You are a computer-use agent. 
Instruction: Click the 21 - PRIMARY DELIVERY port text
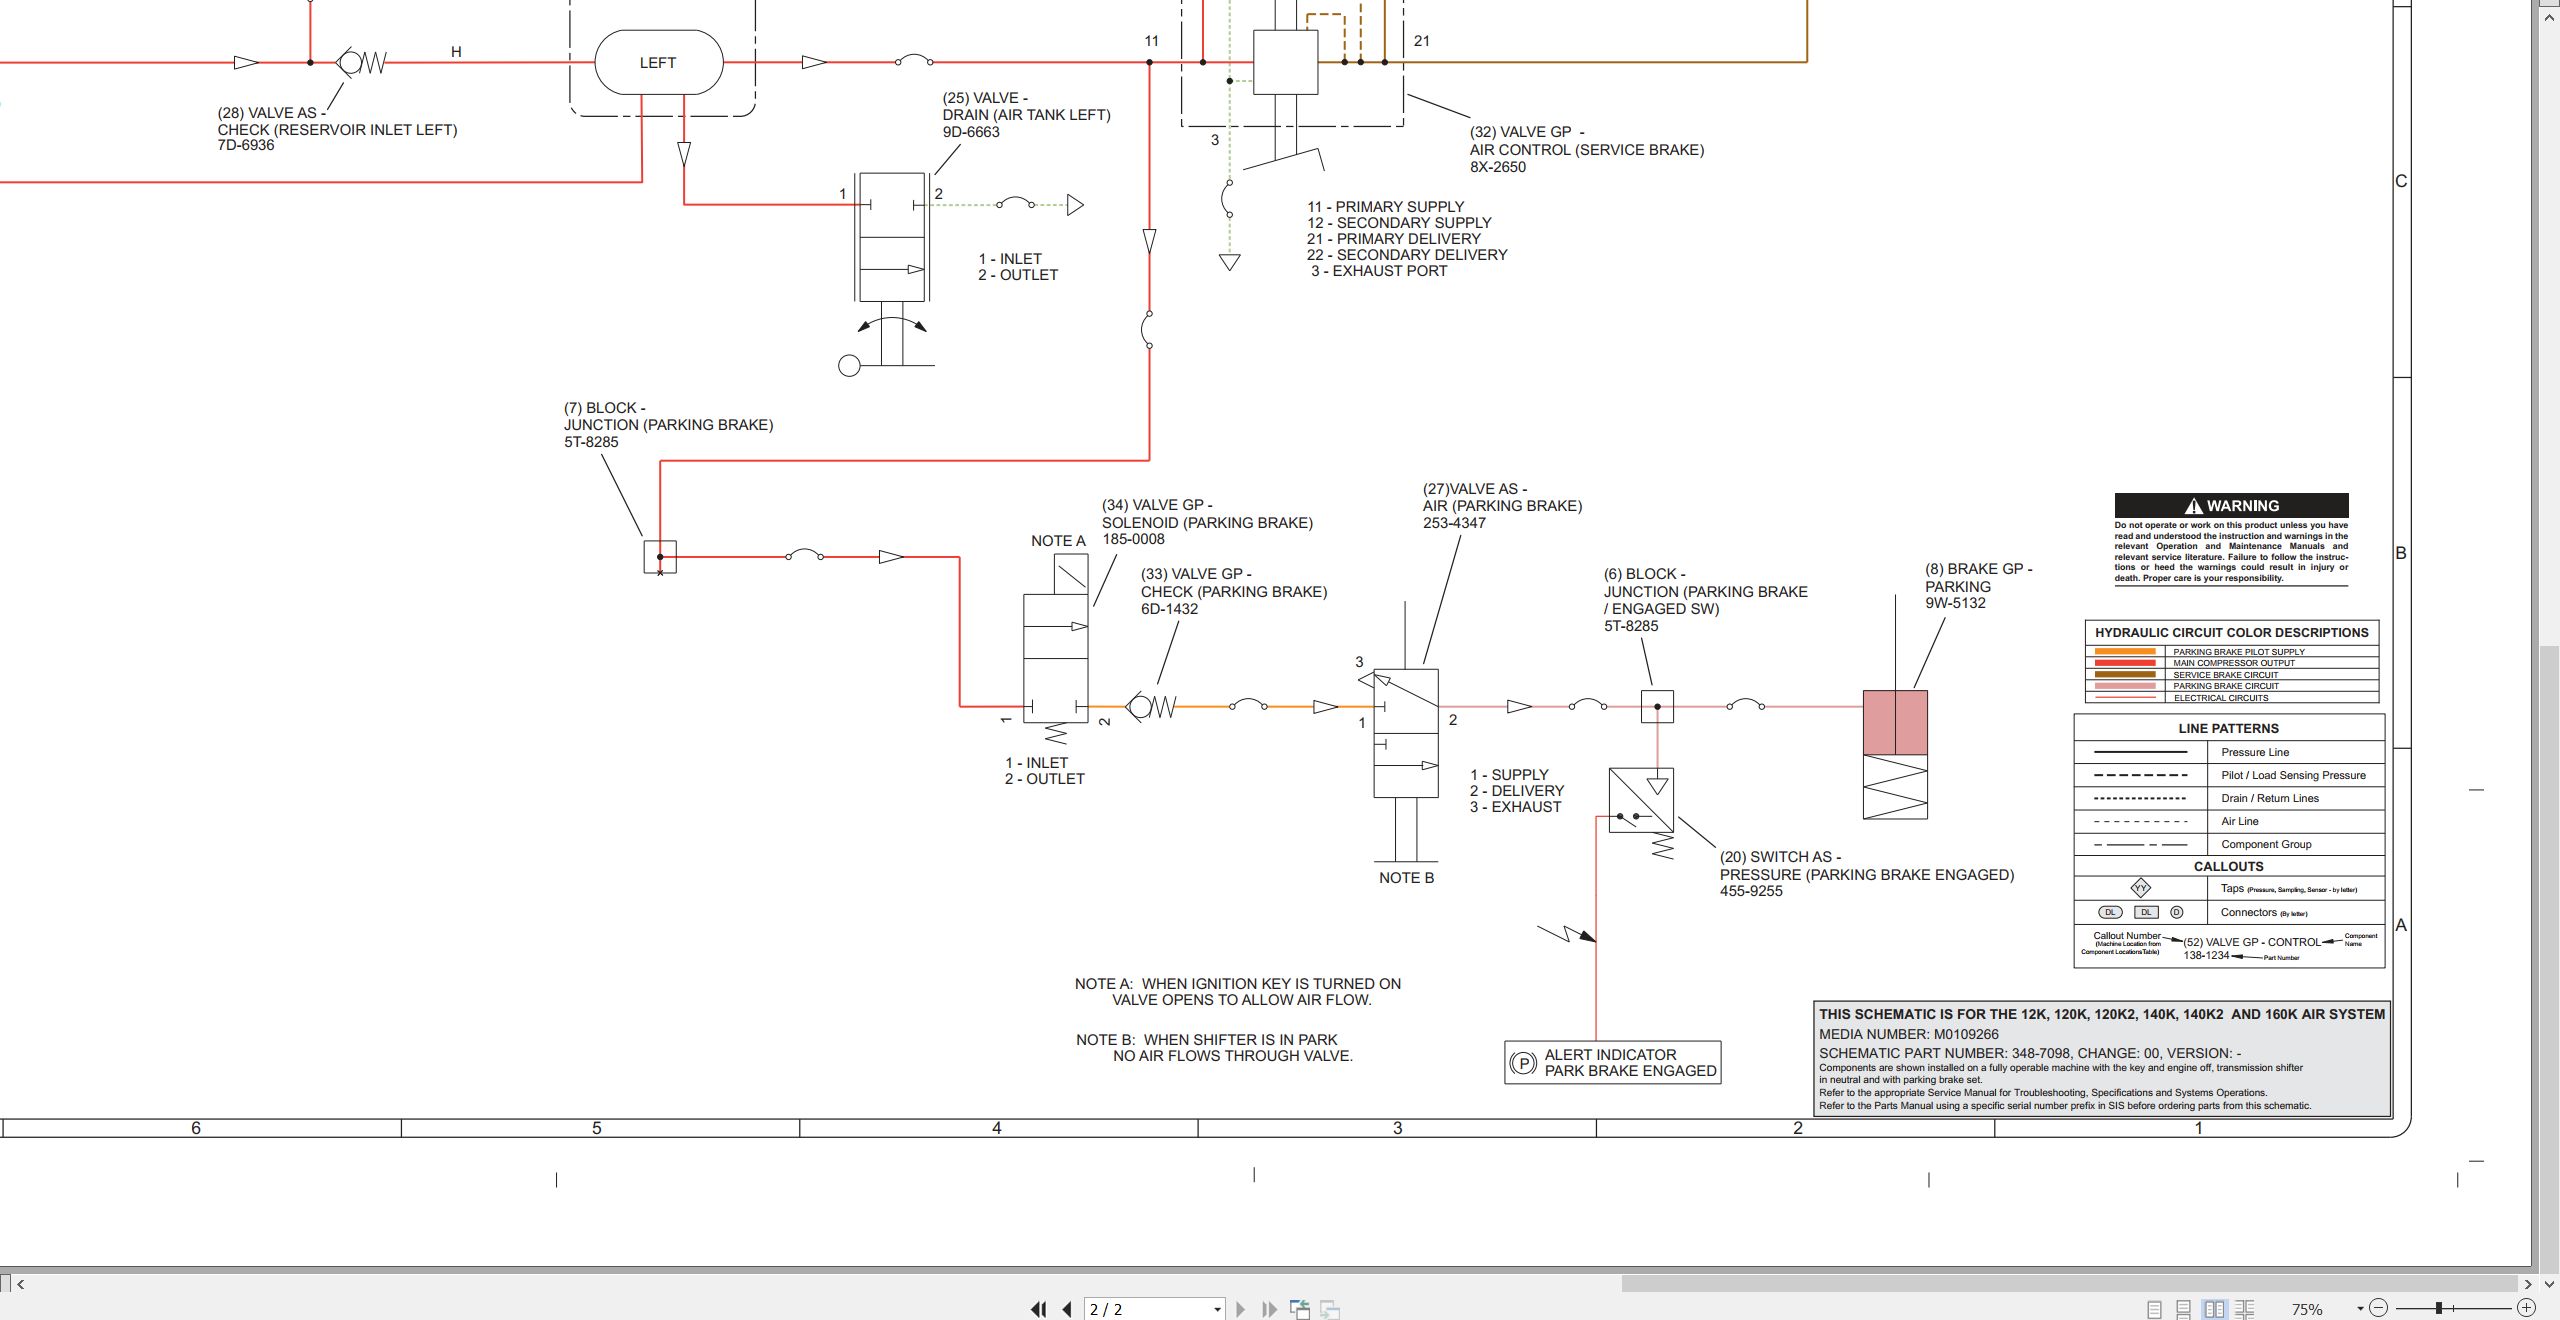(1393, 239)
